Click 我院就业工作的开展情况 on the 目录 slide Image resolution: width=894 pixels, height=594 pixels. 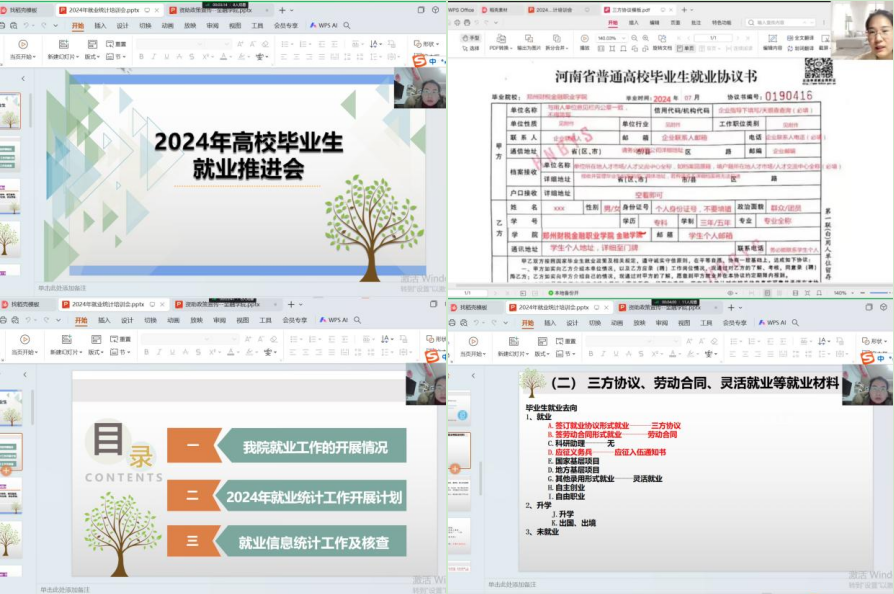pos(315,447)
